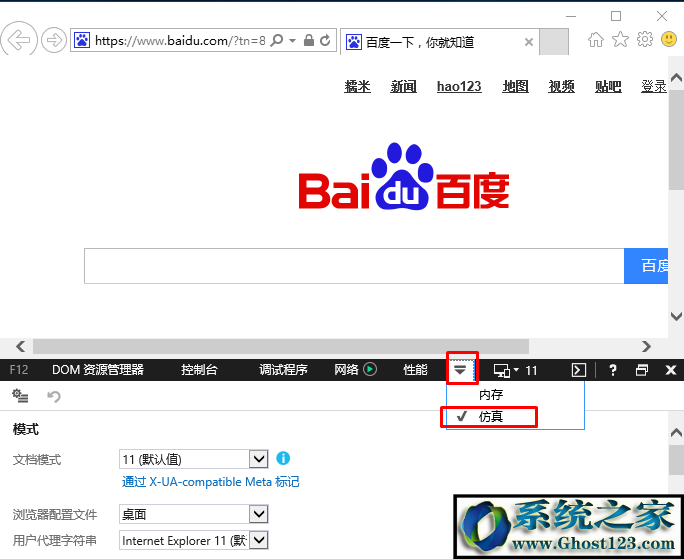Click into the Baidu search input box

tap(354, 266)
